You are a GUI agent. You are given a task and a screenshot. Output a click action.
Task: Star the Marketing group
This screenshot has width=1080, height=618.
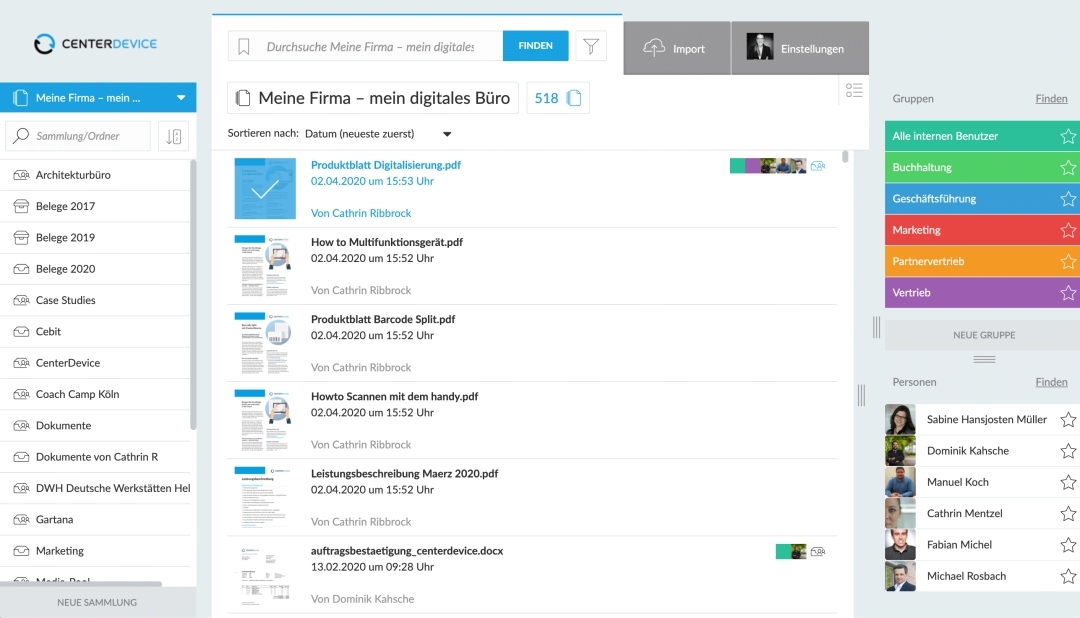click(1068, 230)
